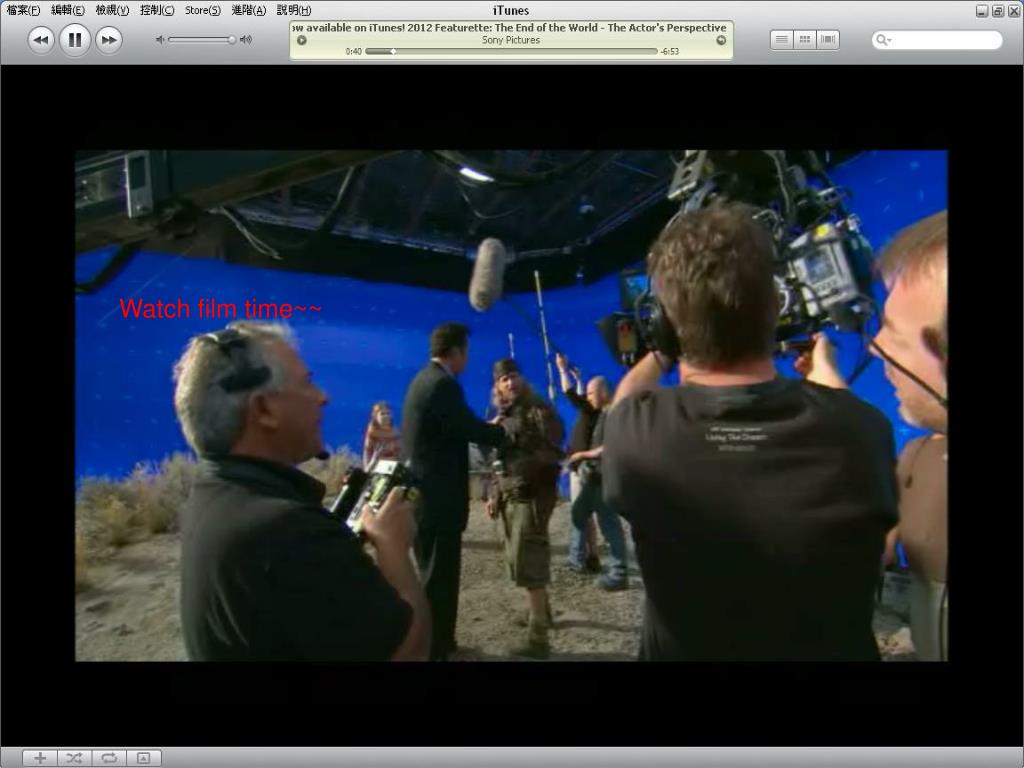Viewport: 1024px width, 768px height.
Task: Click the Sony Pictures artist text
Action: (x=511, y=40)
